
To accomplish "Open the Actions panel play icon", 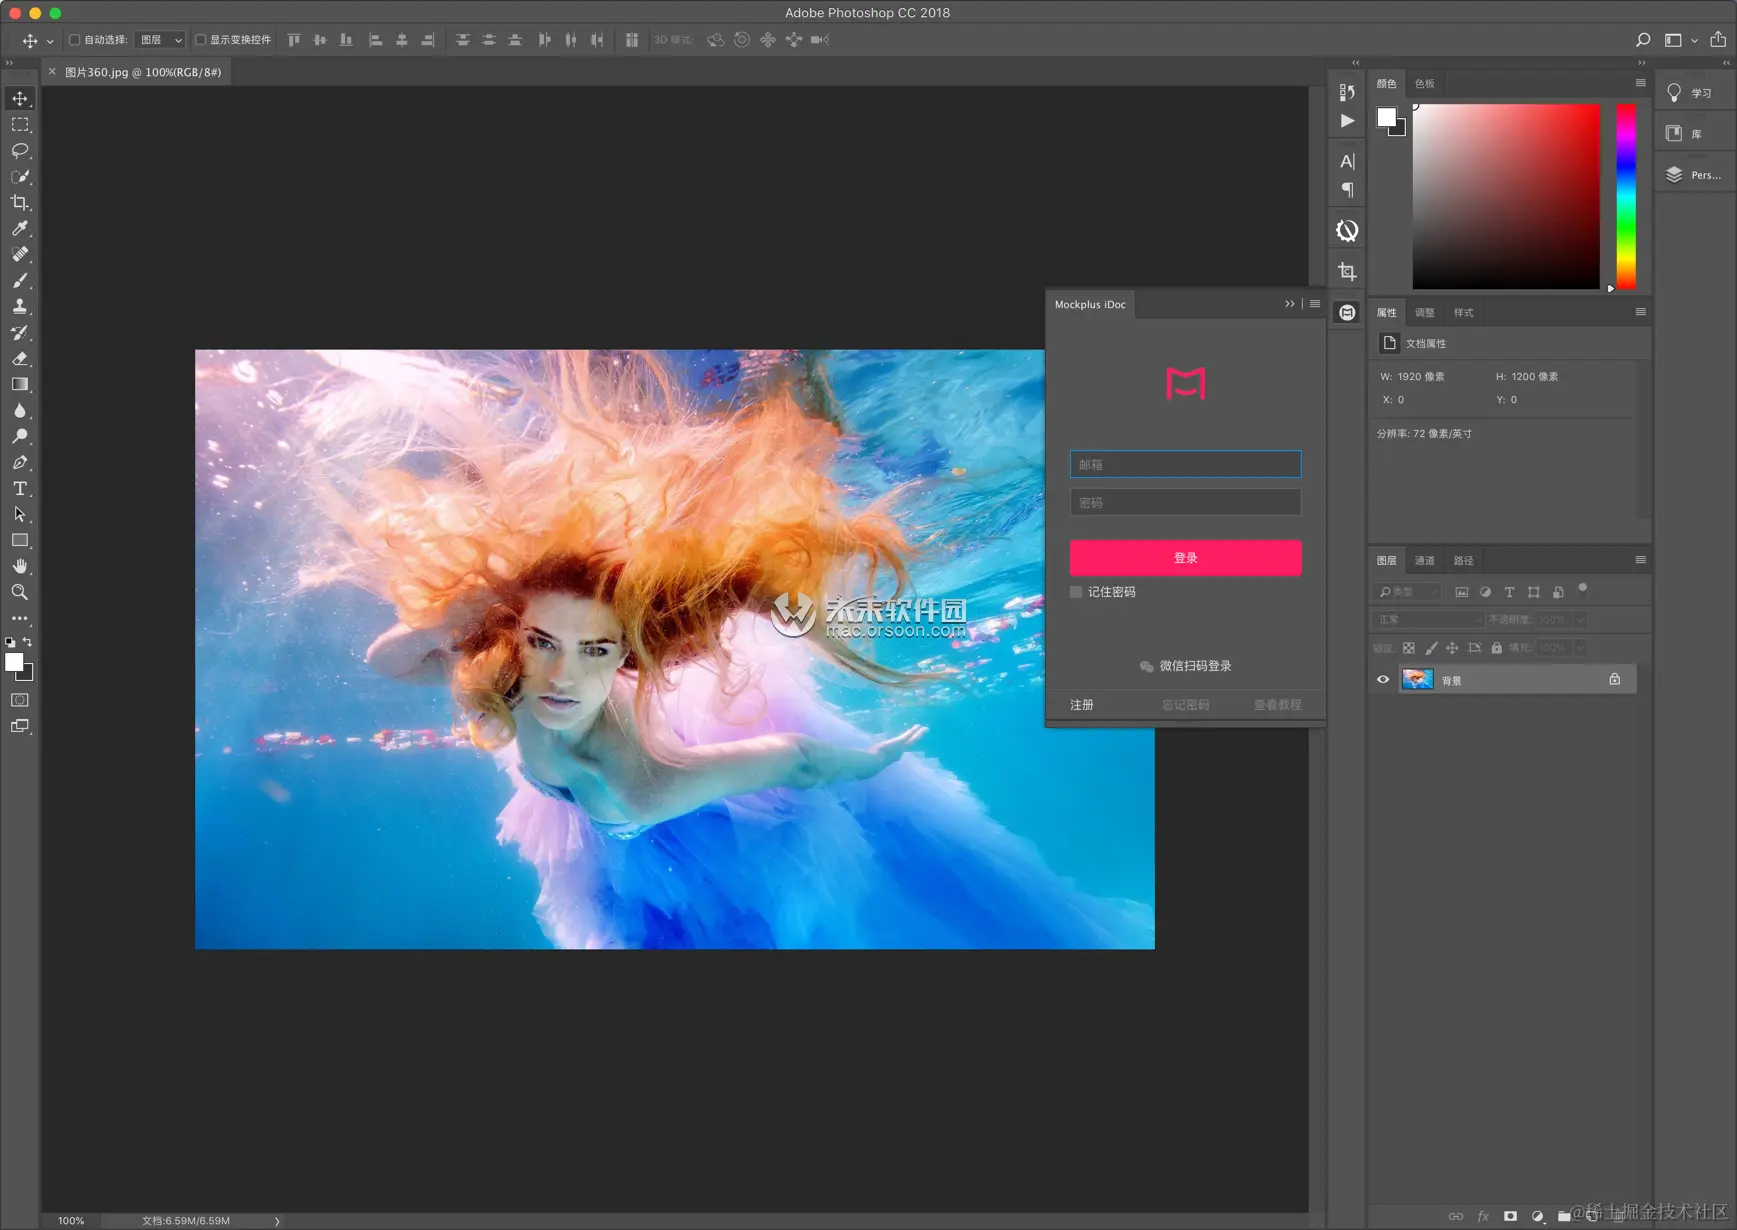I will pos(1347,120).
